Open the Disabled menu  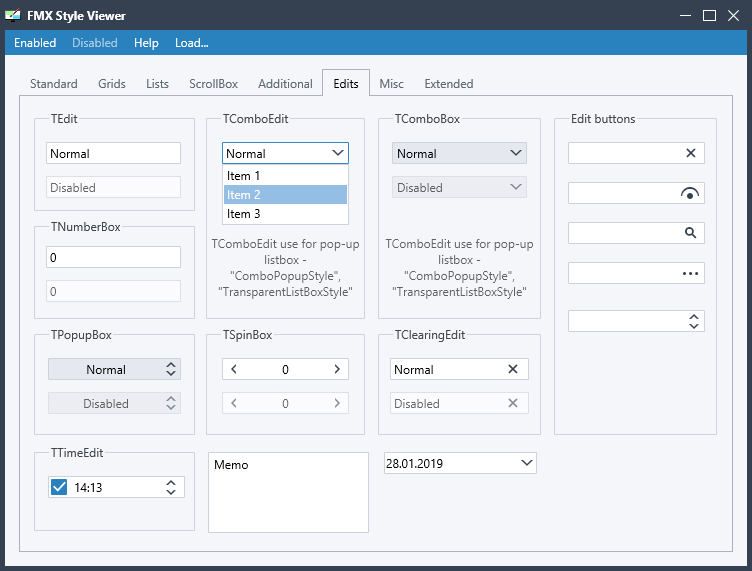pos(94,43)
